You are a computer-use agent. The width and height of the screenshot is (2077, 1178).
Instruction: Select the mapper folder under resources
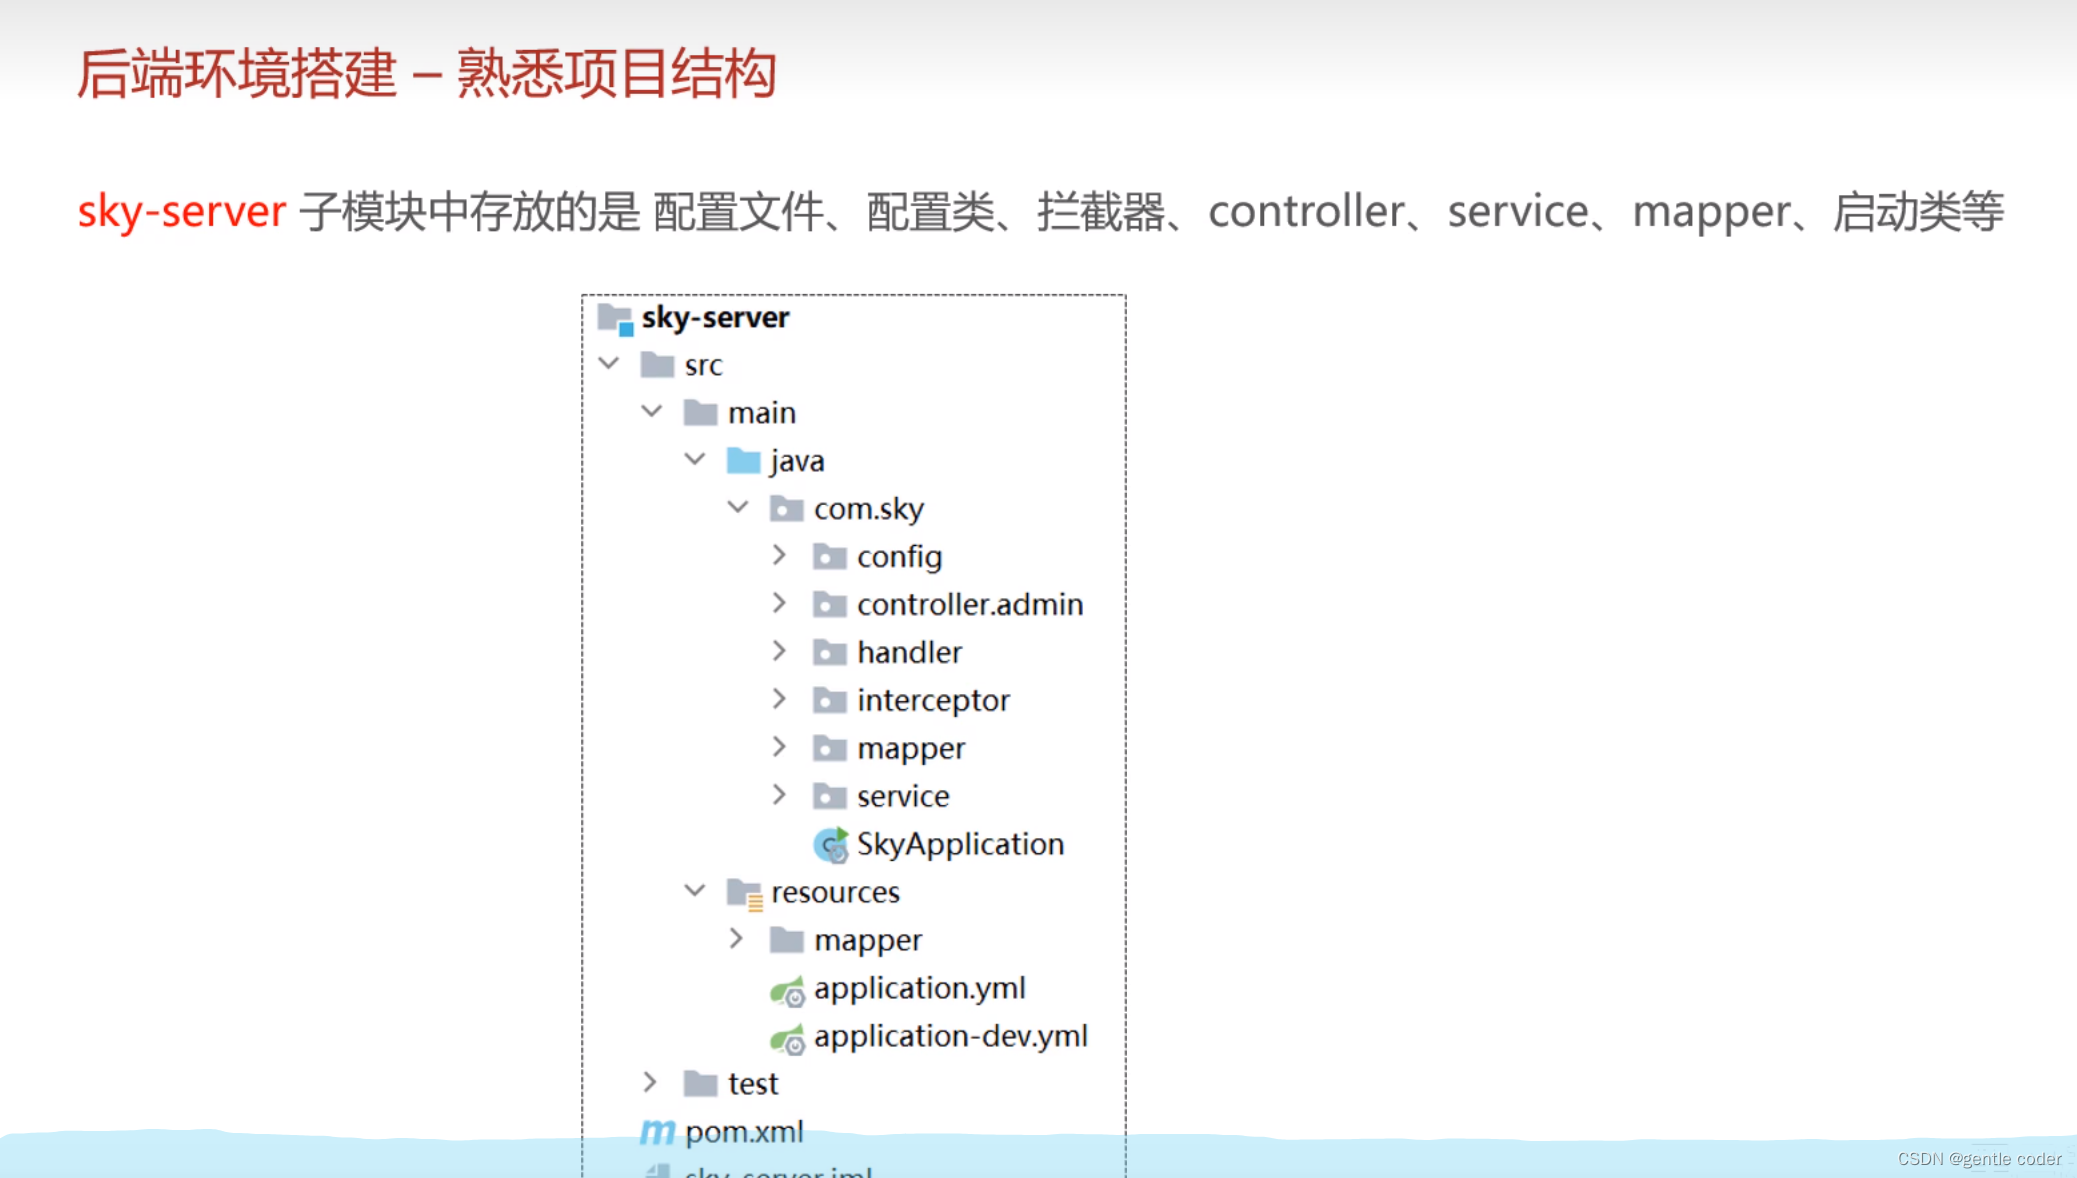click(867, 941)
